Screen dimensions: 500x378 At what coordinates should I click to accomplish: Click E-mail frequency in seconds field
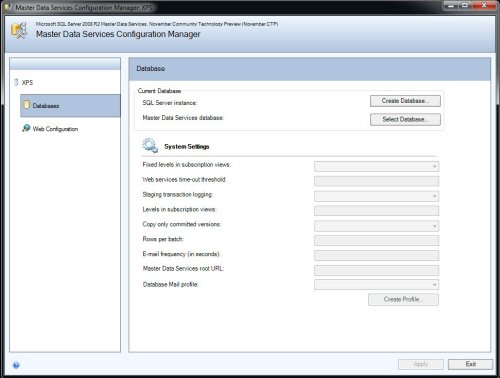(x=376, y=255)
